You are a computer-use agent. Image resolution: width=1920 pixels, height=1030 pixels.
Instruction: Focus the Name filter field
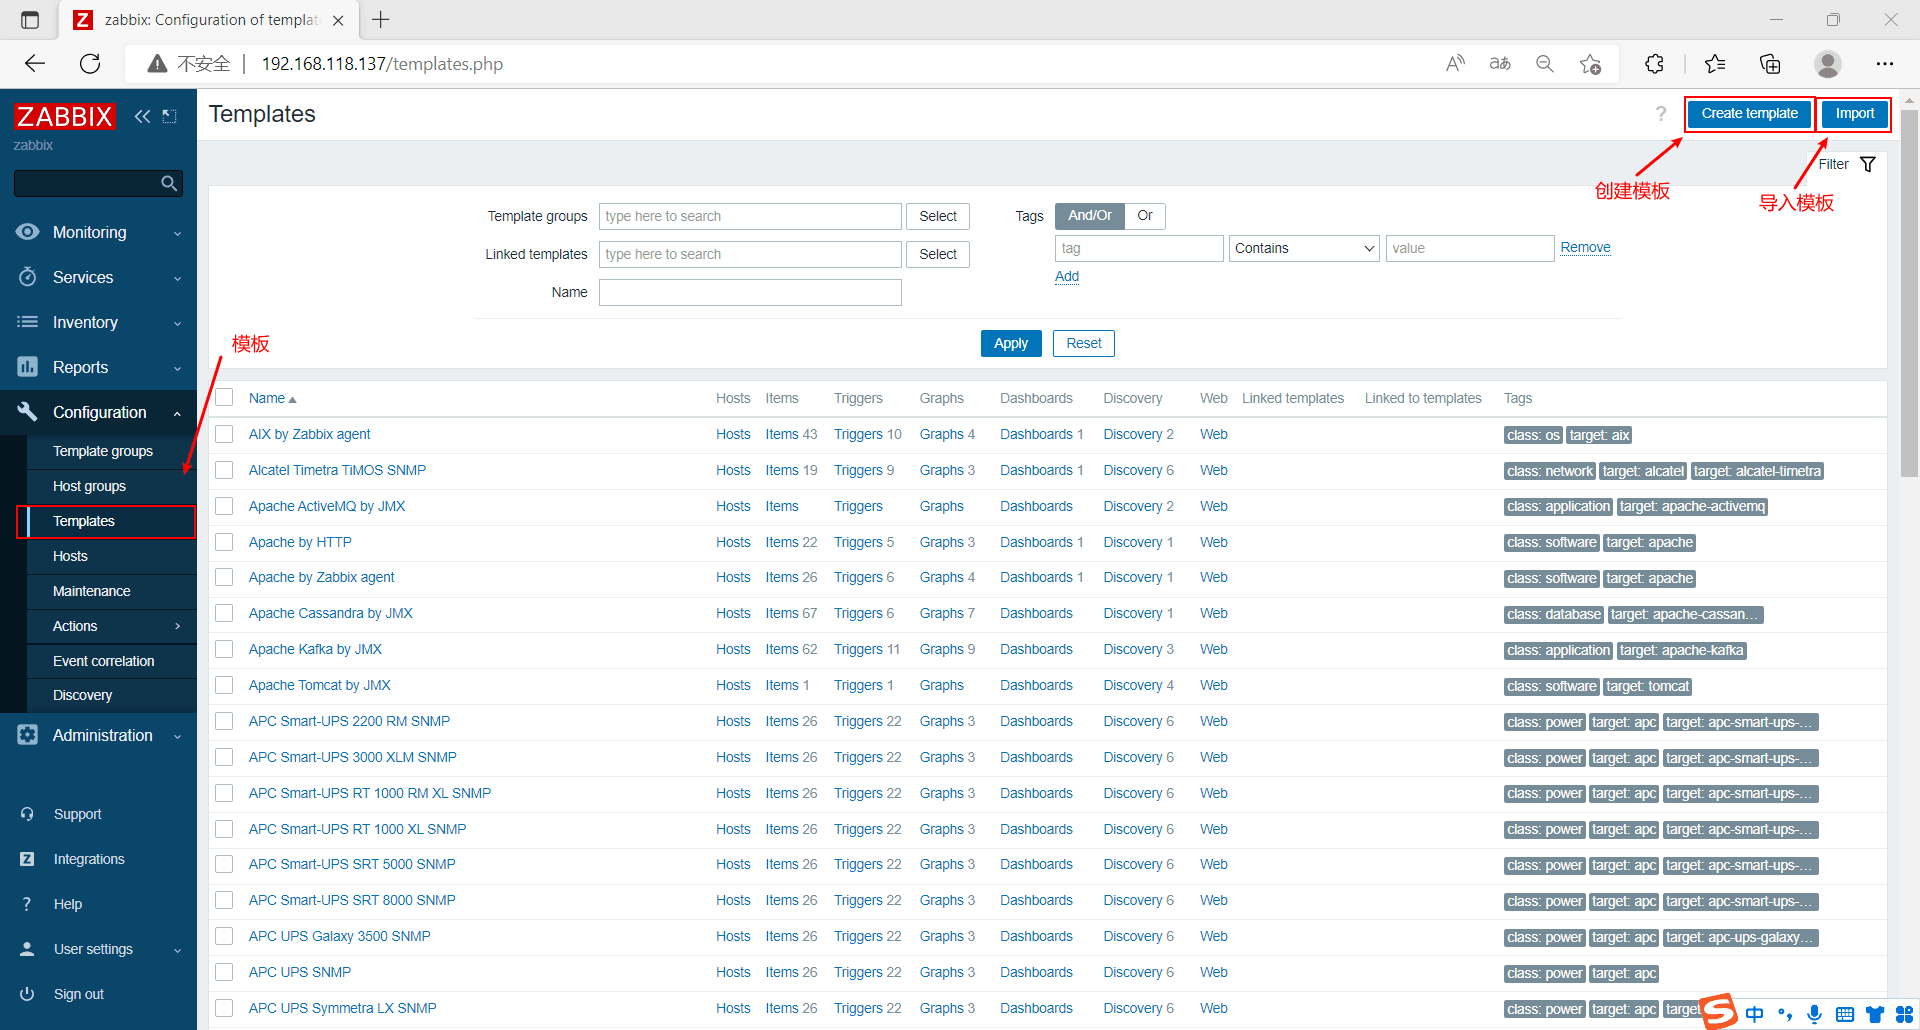pyautogui.click(x=750, y=292)
